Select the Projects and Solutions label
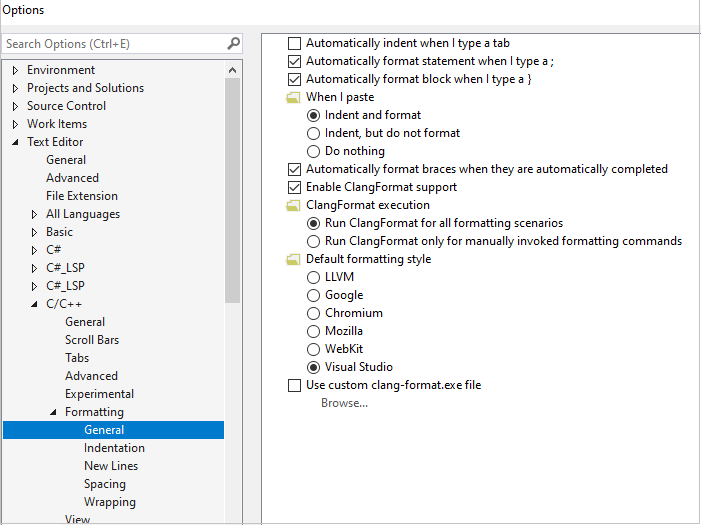 coord(85,88)
